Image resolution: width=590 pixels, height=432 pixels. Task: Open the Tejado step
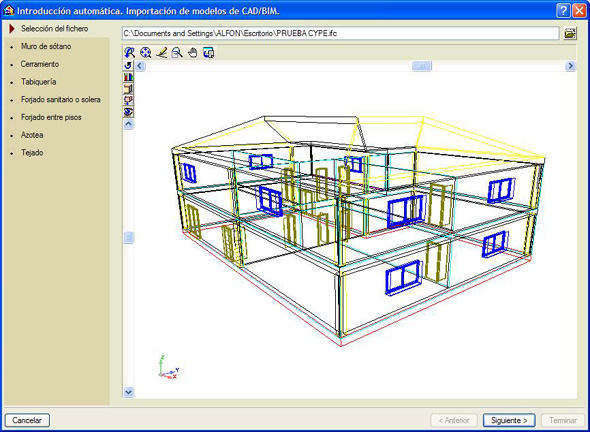coord(32,152)
